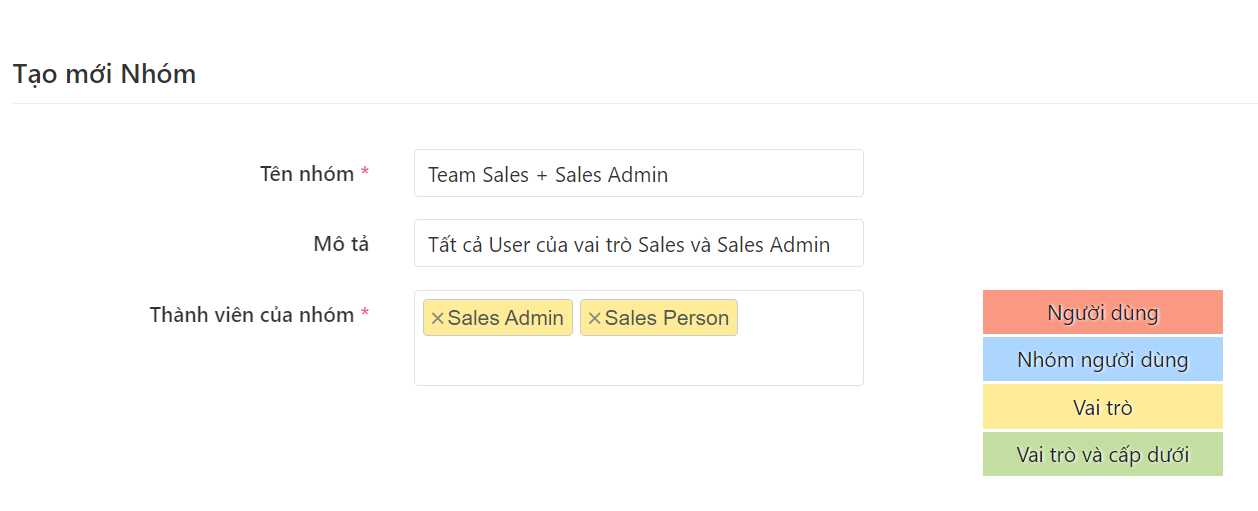Viewport: 1258px width, 511px height.
Task: Click the yellow Vai trò legend swatch
Action: click(x=1102, y=407)
